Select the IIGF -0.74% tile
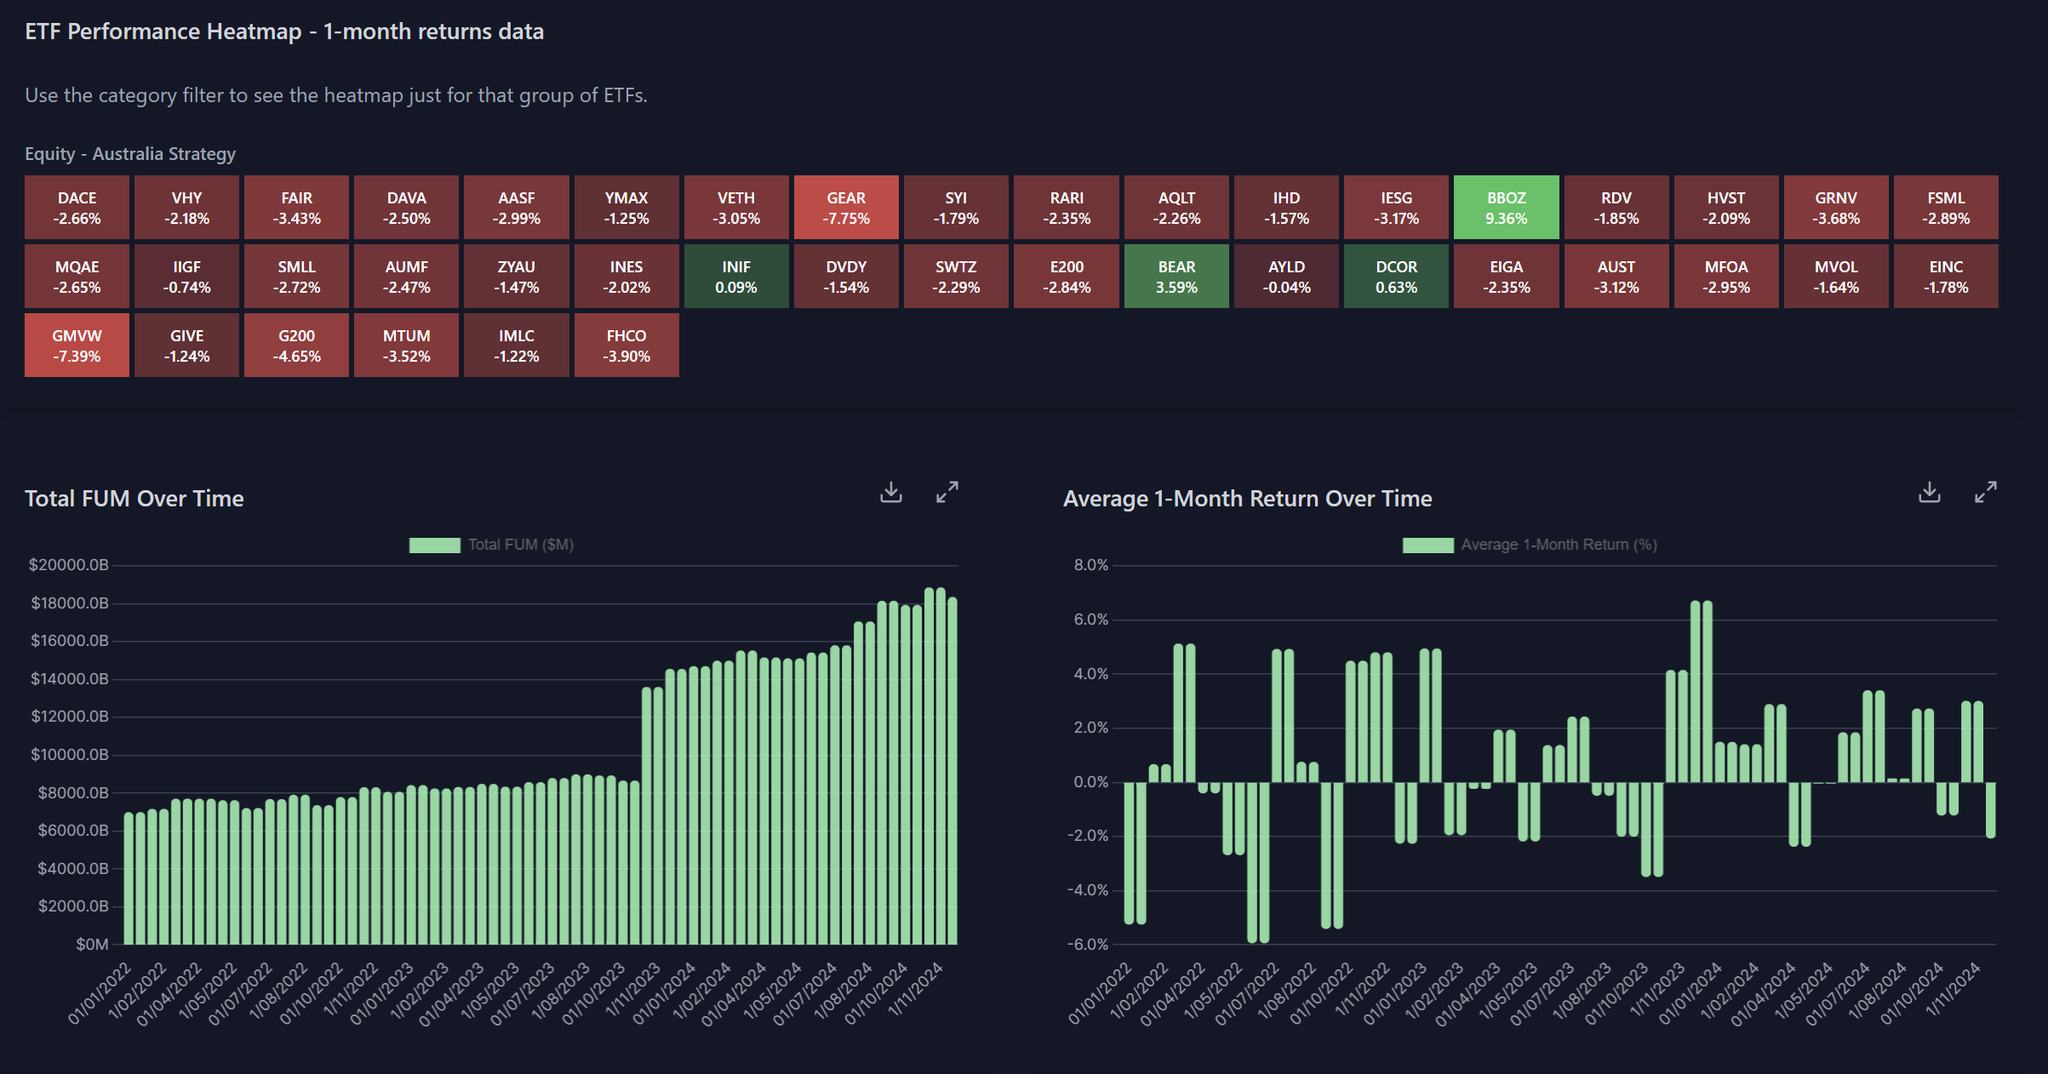 pos(187,276)
